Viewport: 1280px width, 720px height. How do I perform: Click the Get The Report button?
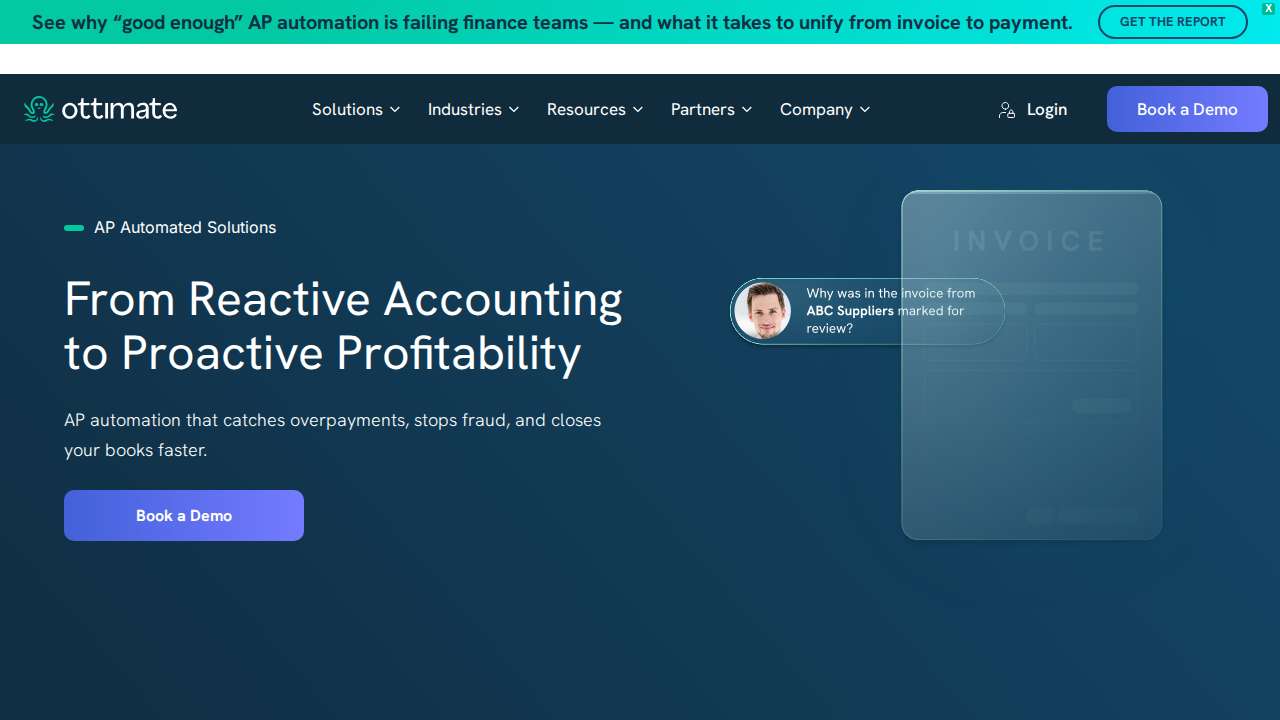pyautogui.click(x=1172, y=22)
